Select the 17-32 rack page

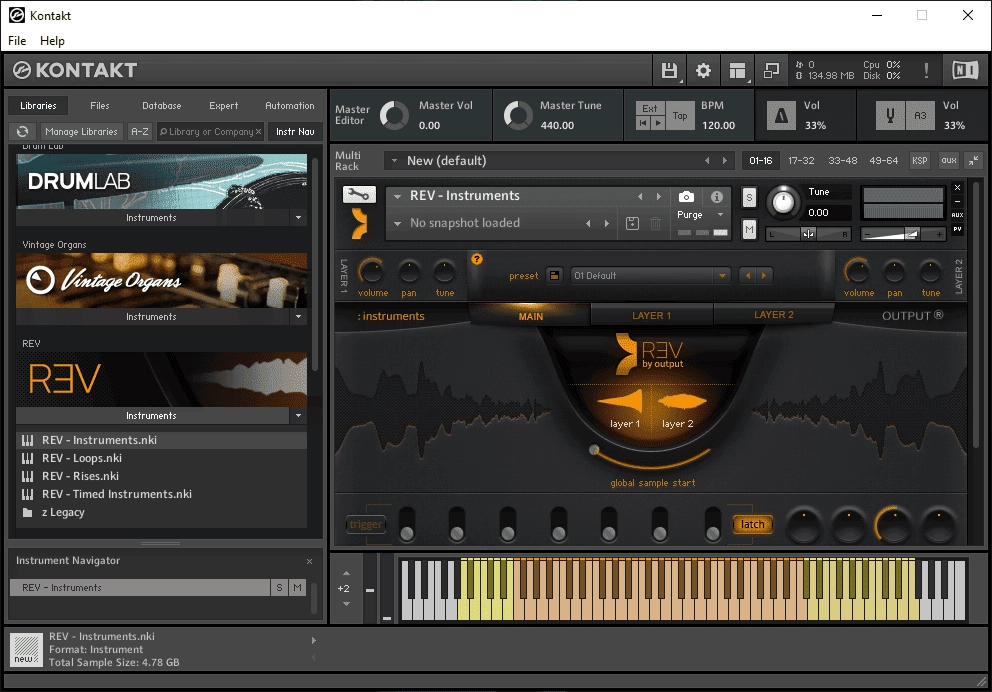801,161
